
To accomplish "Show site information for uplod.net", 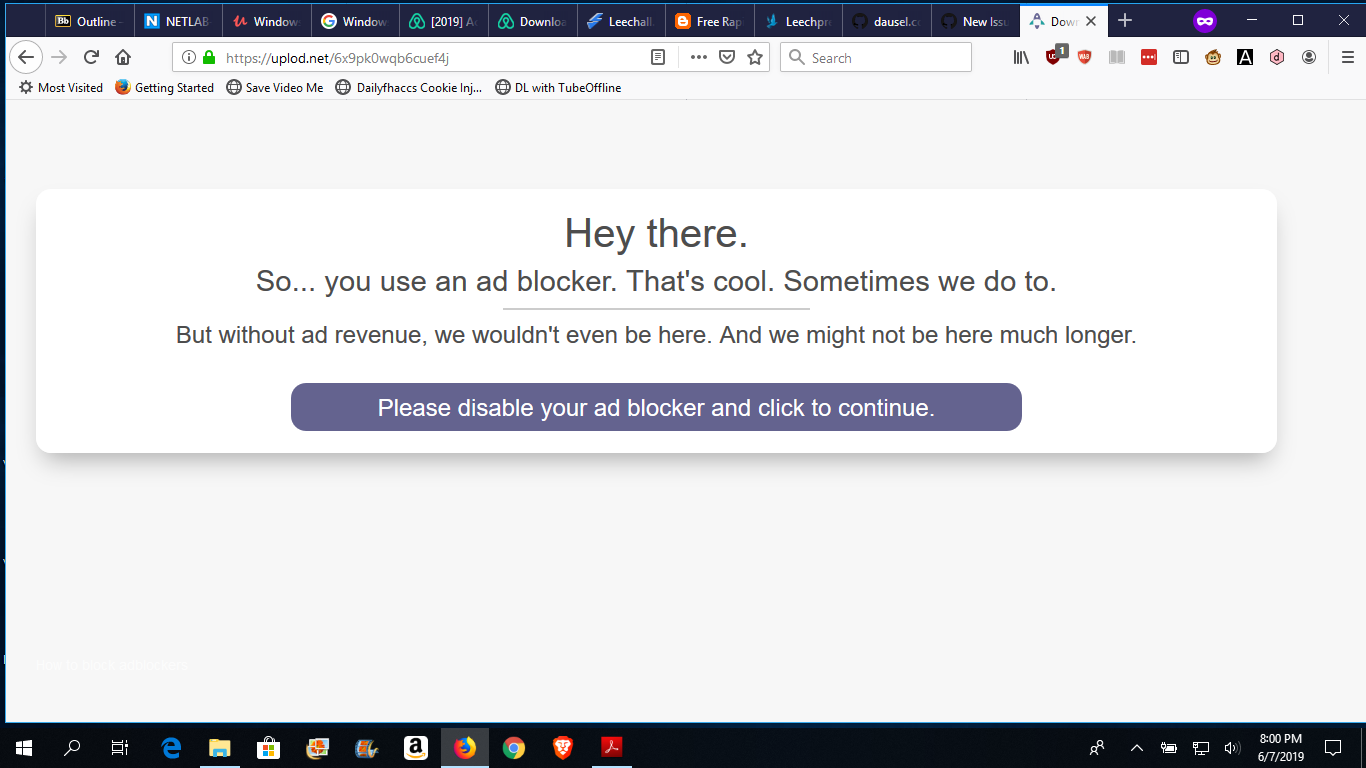I will (x=188, y=57).
